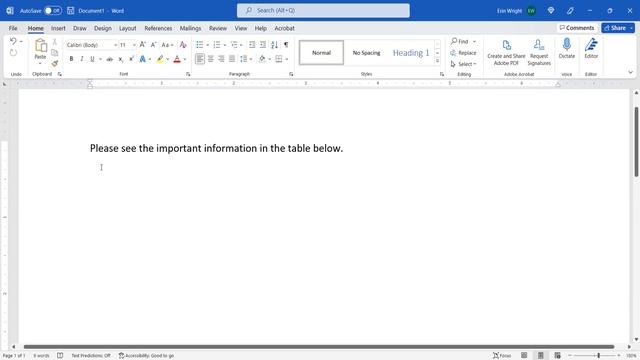Click Replace in Editing group
Viewport: 640px width, 360px height.
pyautogui.click(x=463, y=53)
